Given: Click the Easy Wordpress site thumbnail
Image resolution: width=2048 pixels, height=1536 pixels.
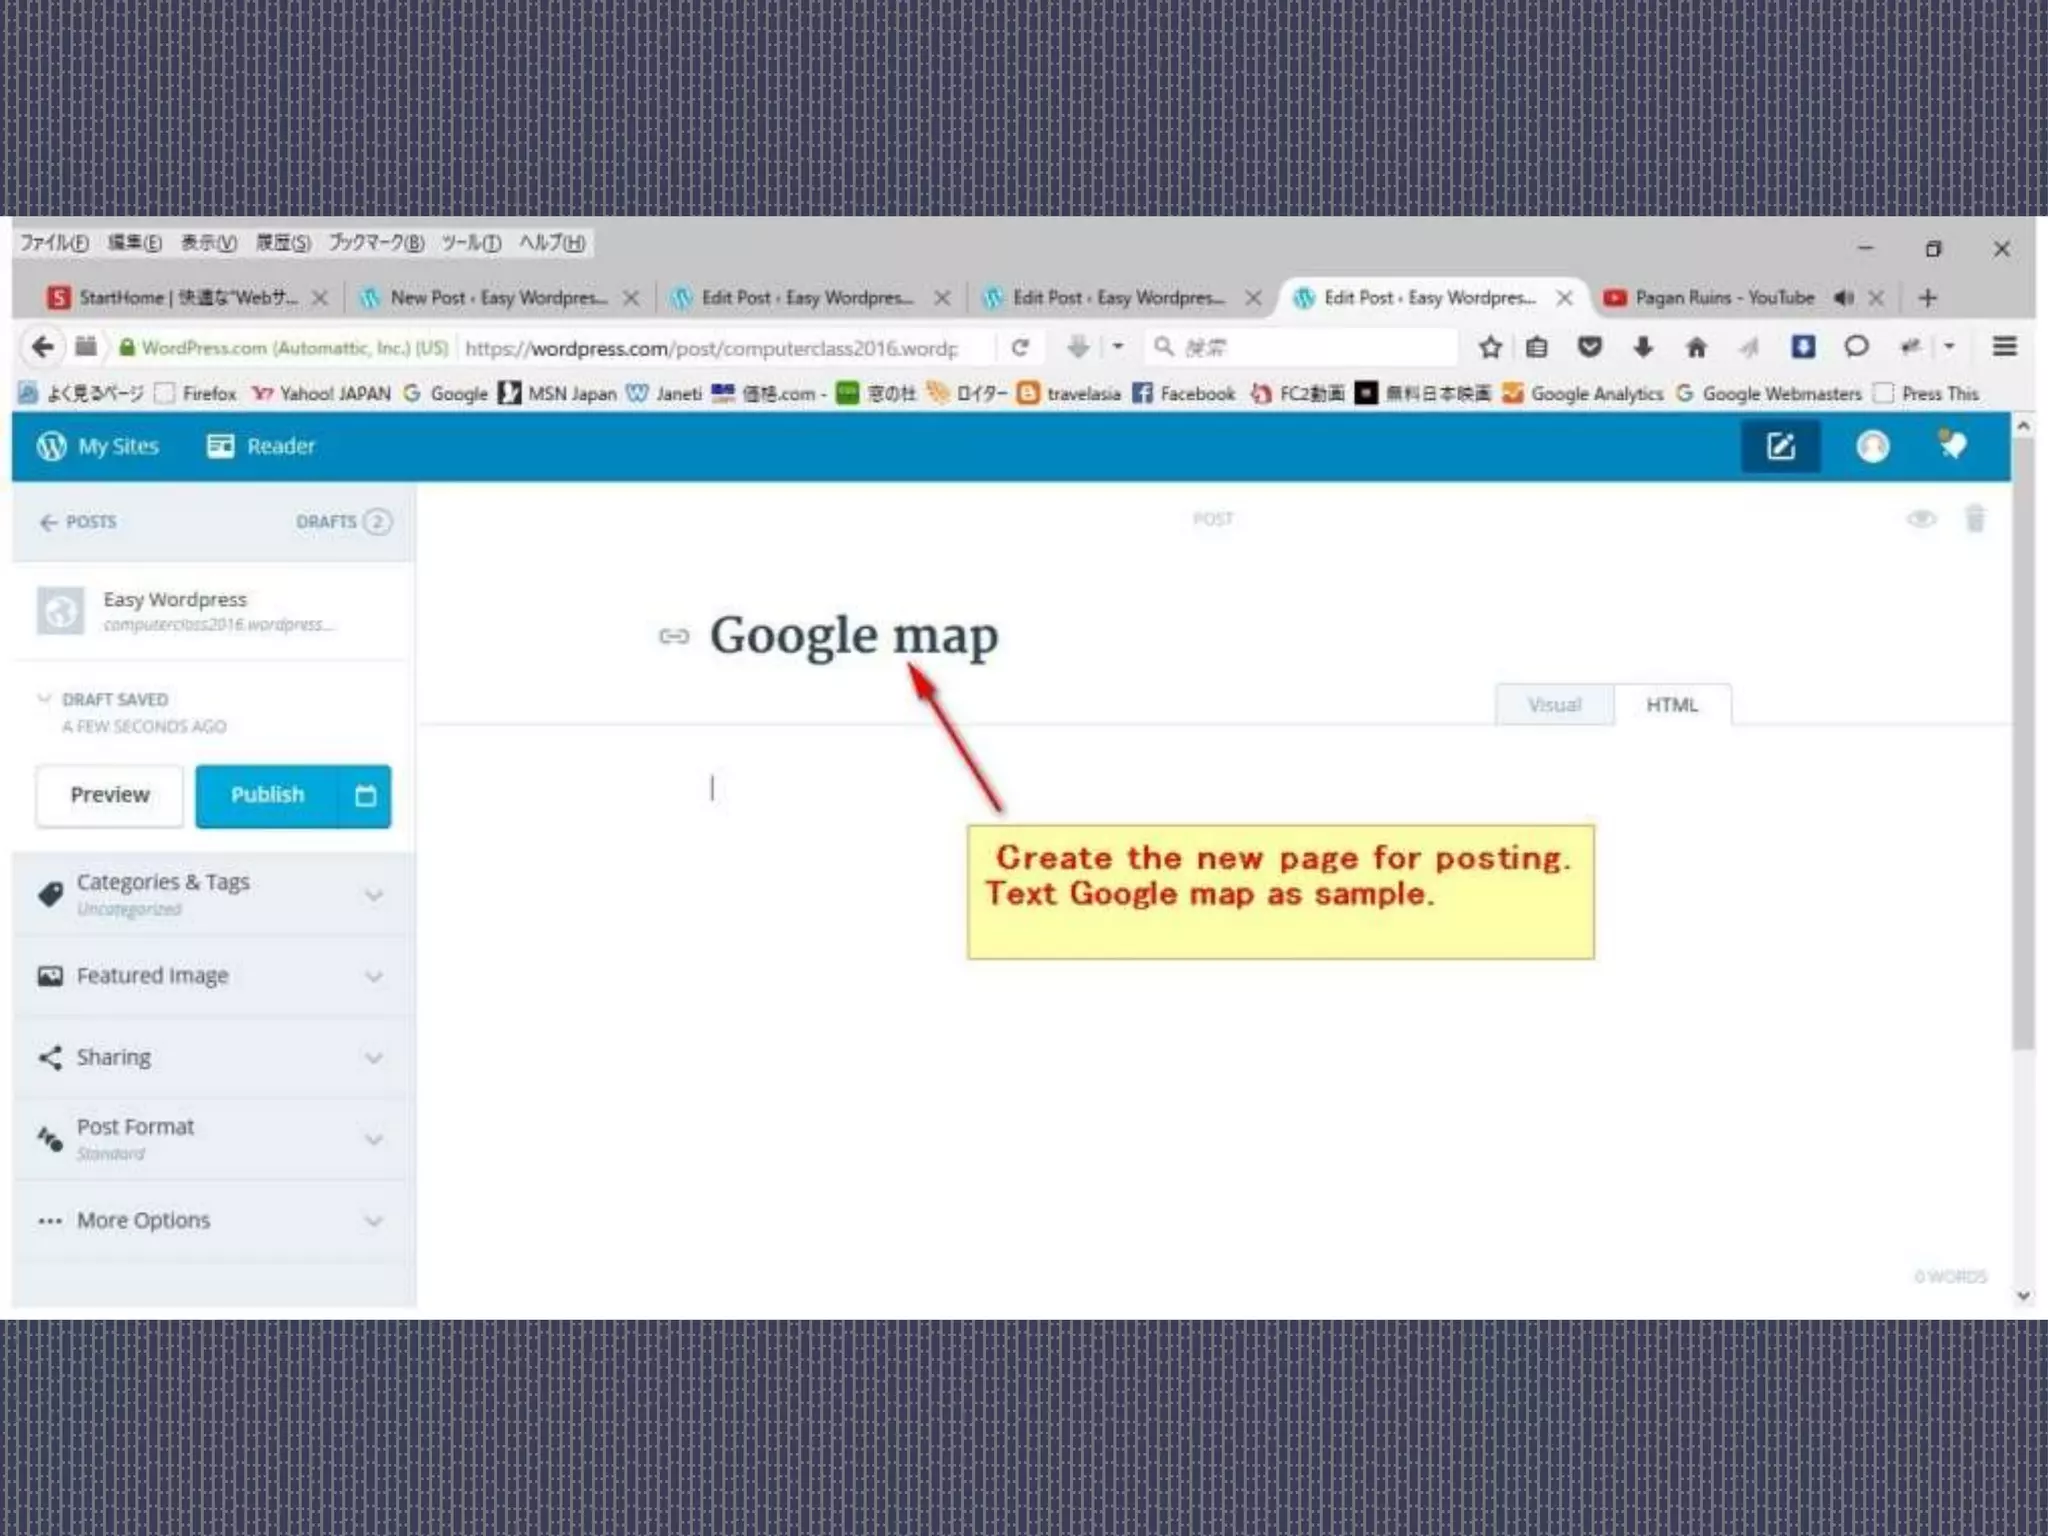Looking at the screenshot, I should [60, 610].
